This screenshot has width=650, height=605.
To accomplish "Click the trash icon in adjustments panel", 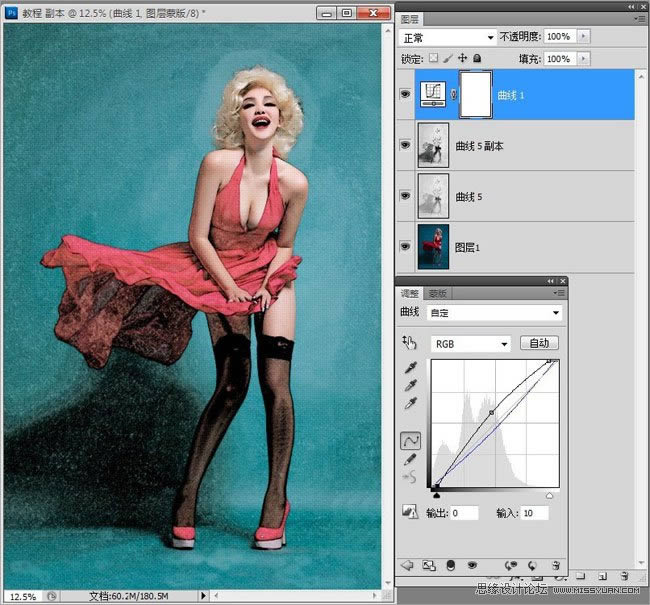I will tap(555, 565).
